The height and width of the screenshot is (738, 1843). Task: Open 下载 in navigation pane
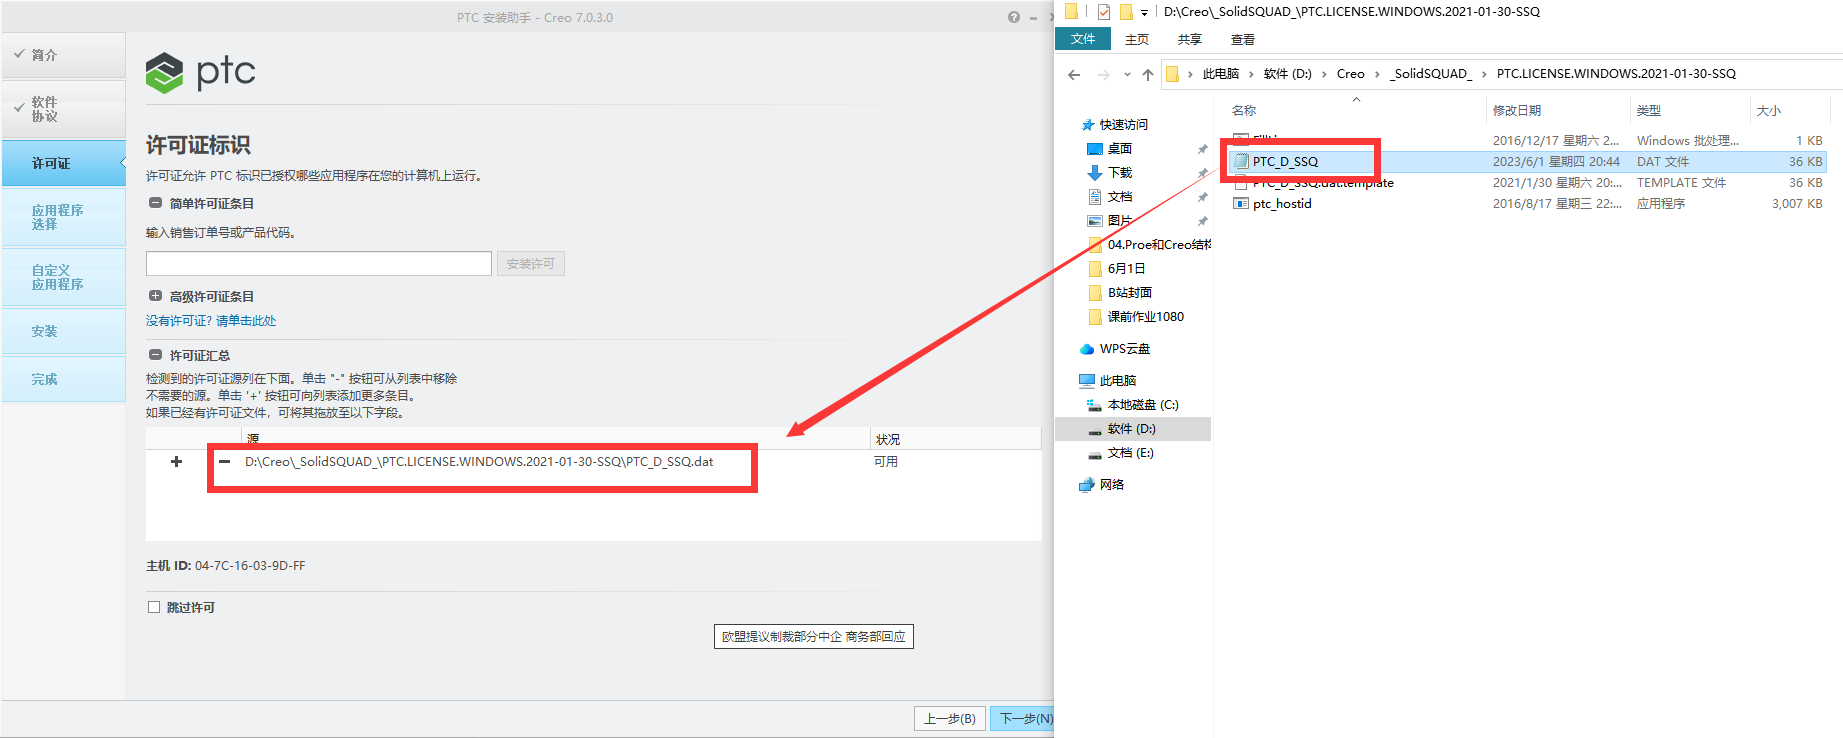(x=1119, y=173)
